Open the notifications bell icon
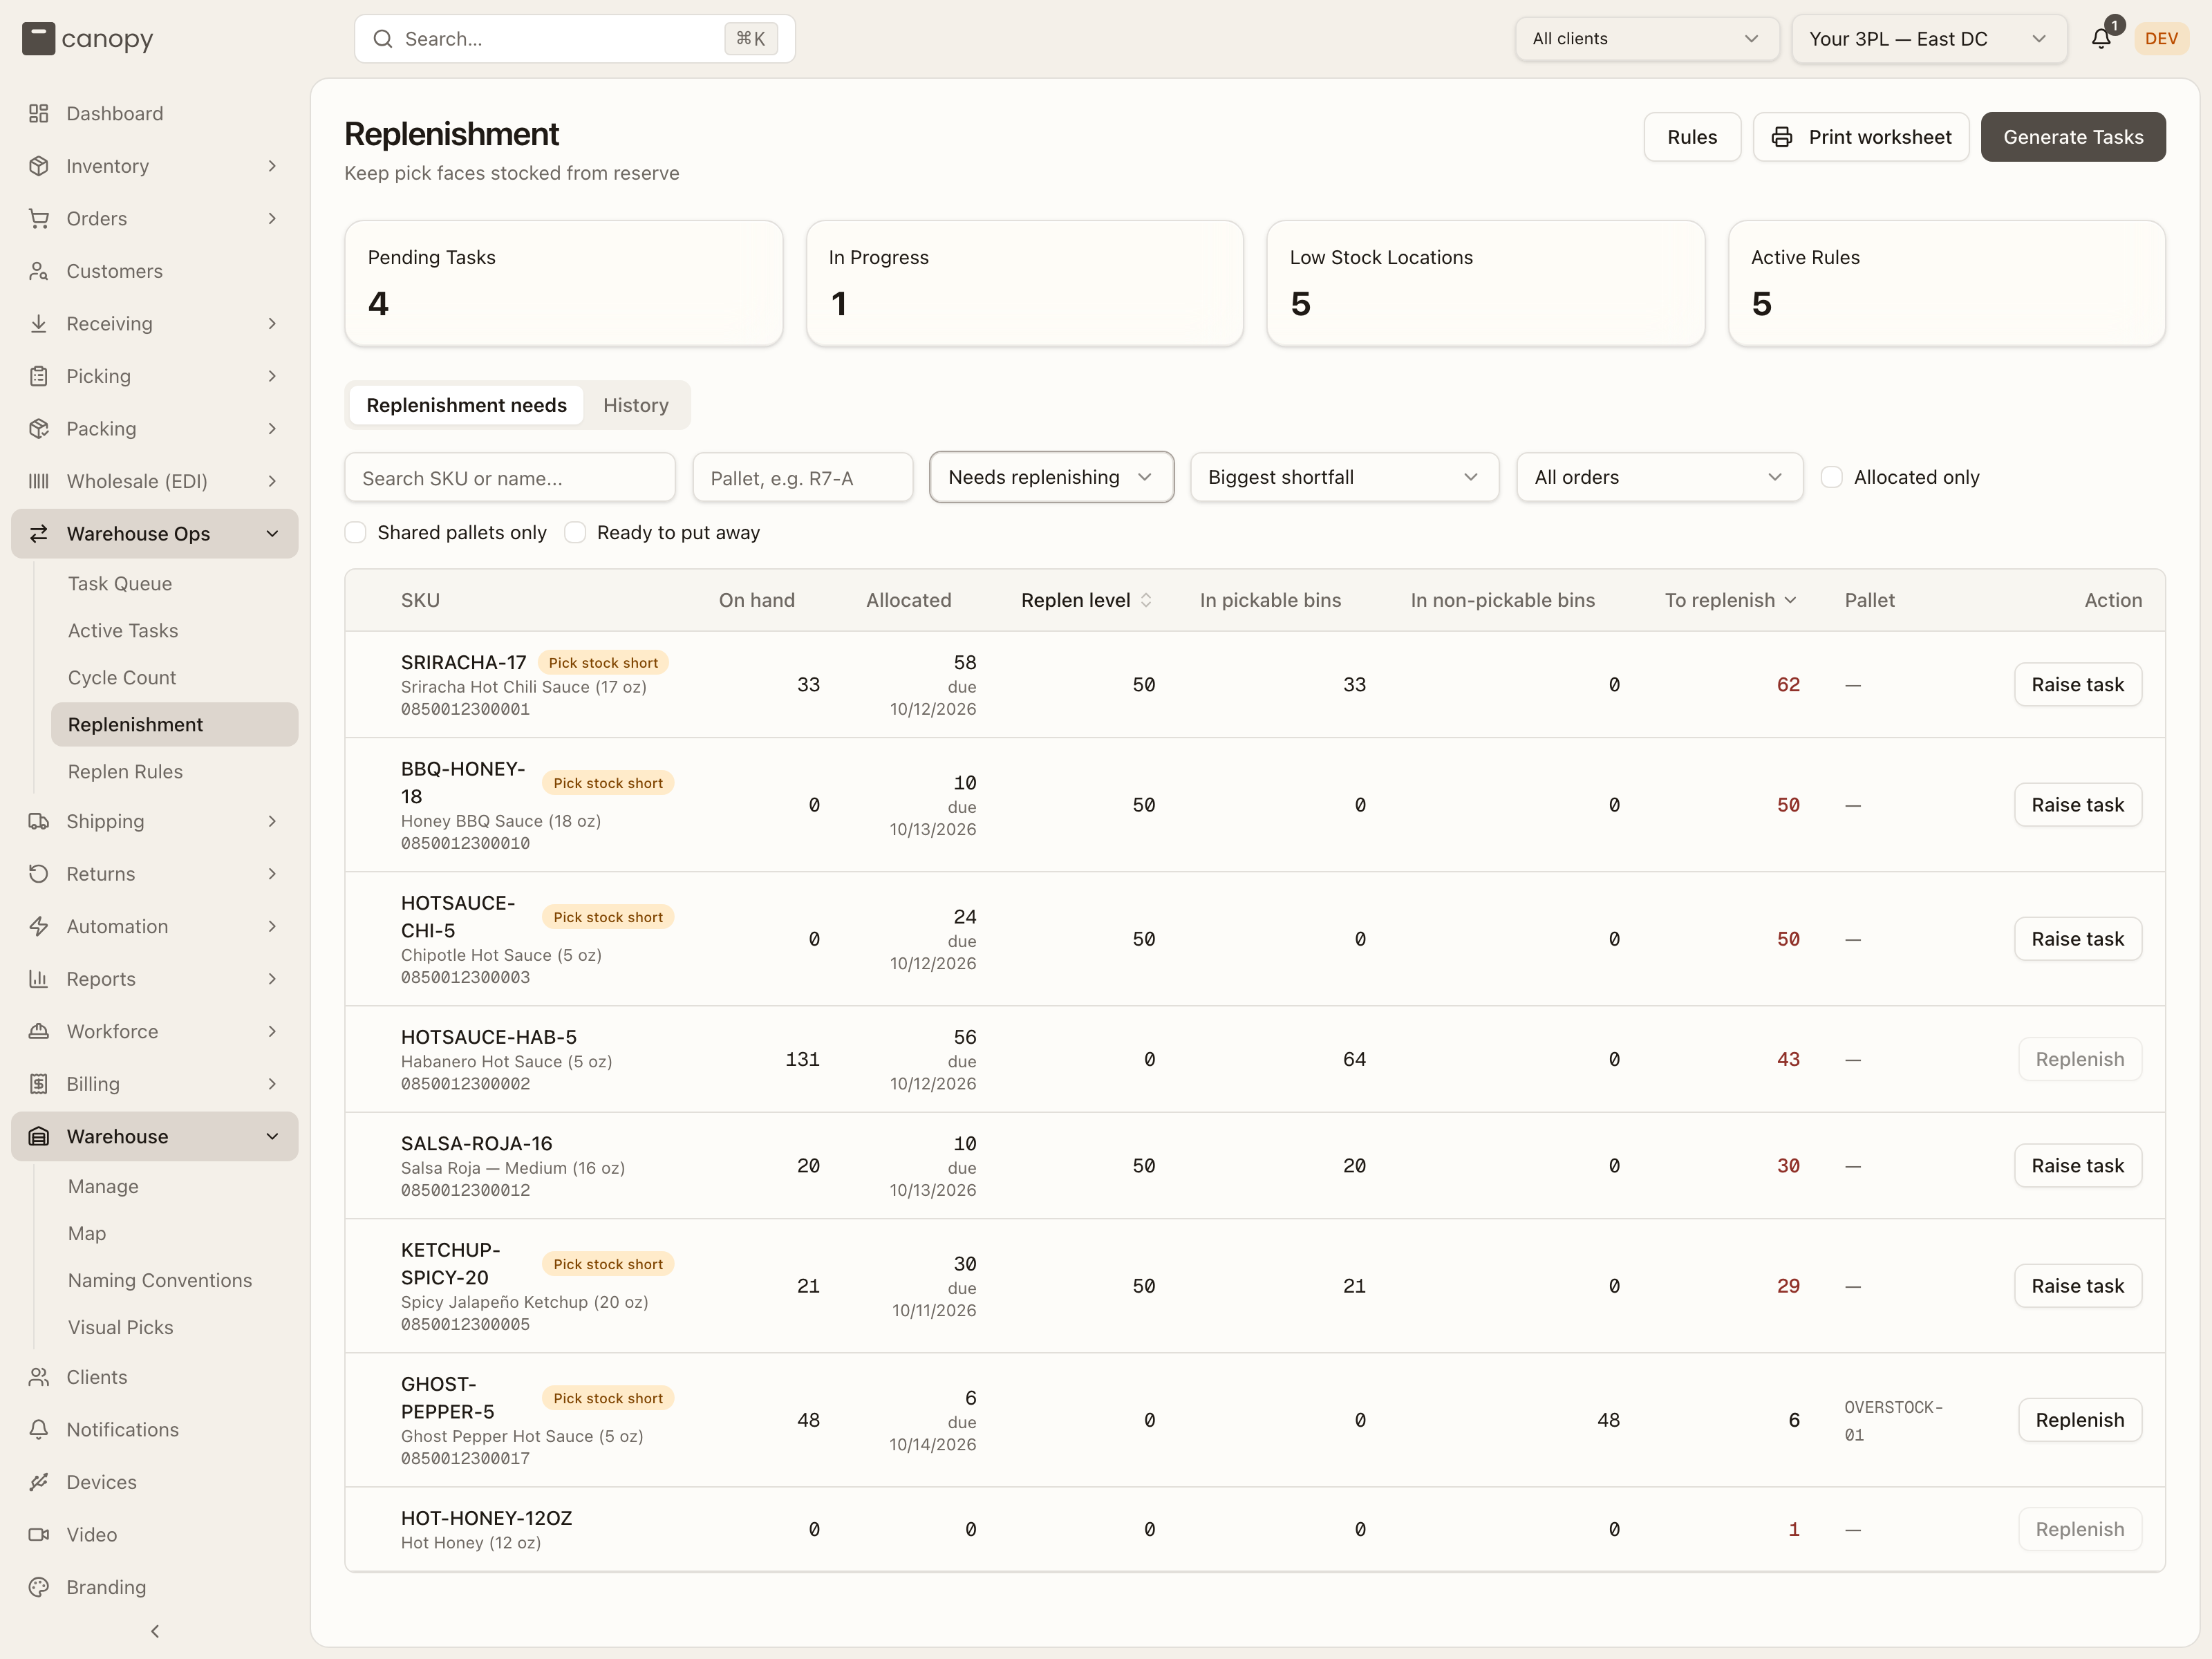 point(2101,39)
